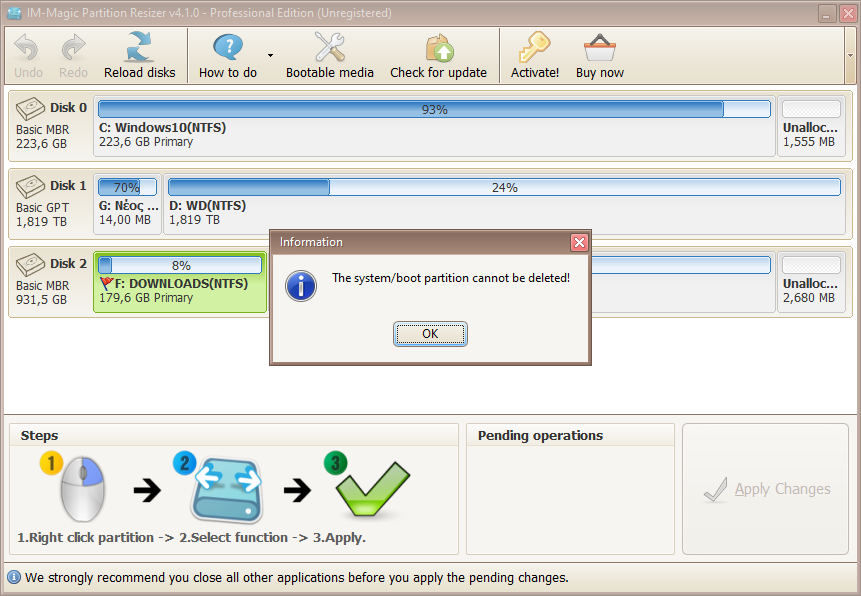Select the F: DOWNLOADS(NTFS) partition
Screen dimensions: 861x596
tap(180, 282)
